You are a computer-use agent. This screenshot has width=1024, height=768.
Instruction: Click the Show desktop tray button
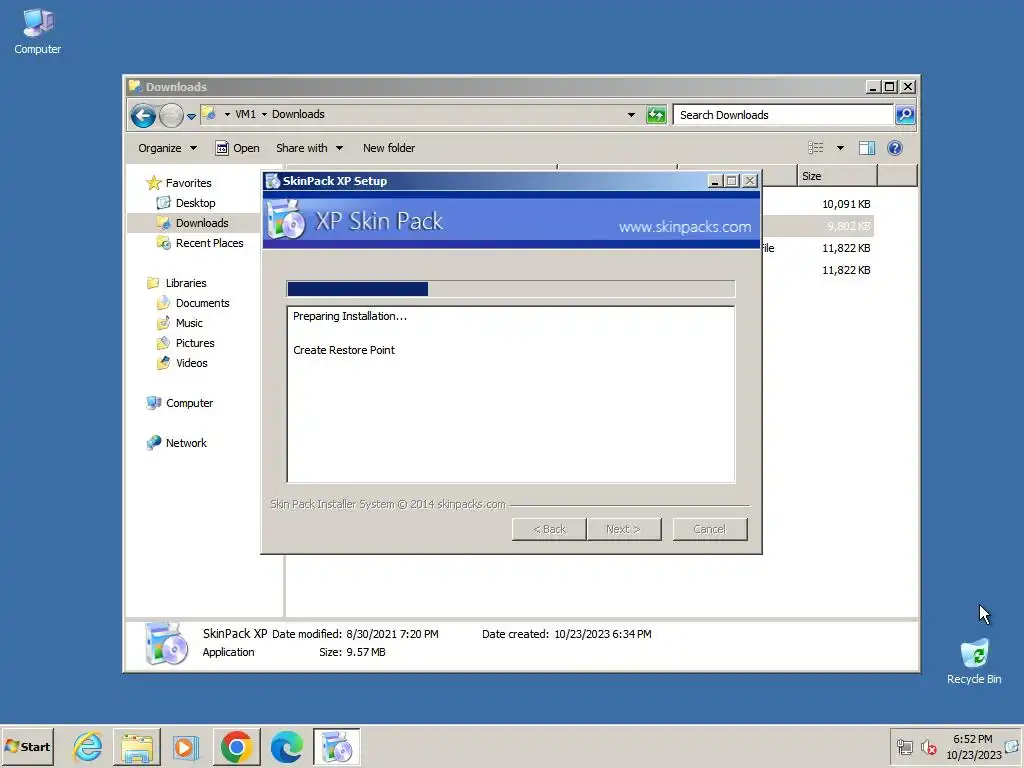[x=1014, y=746]
